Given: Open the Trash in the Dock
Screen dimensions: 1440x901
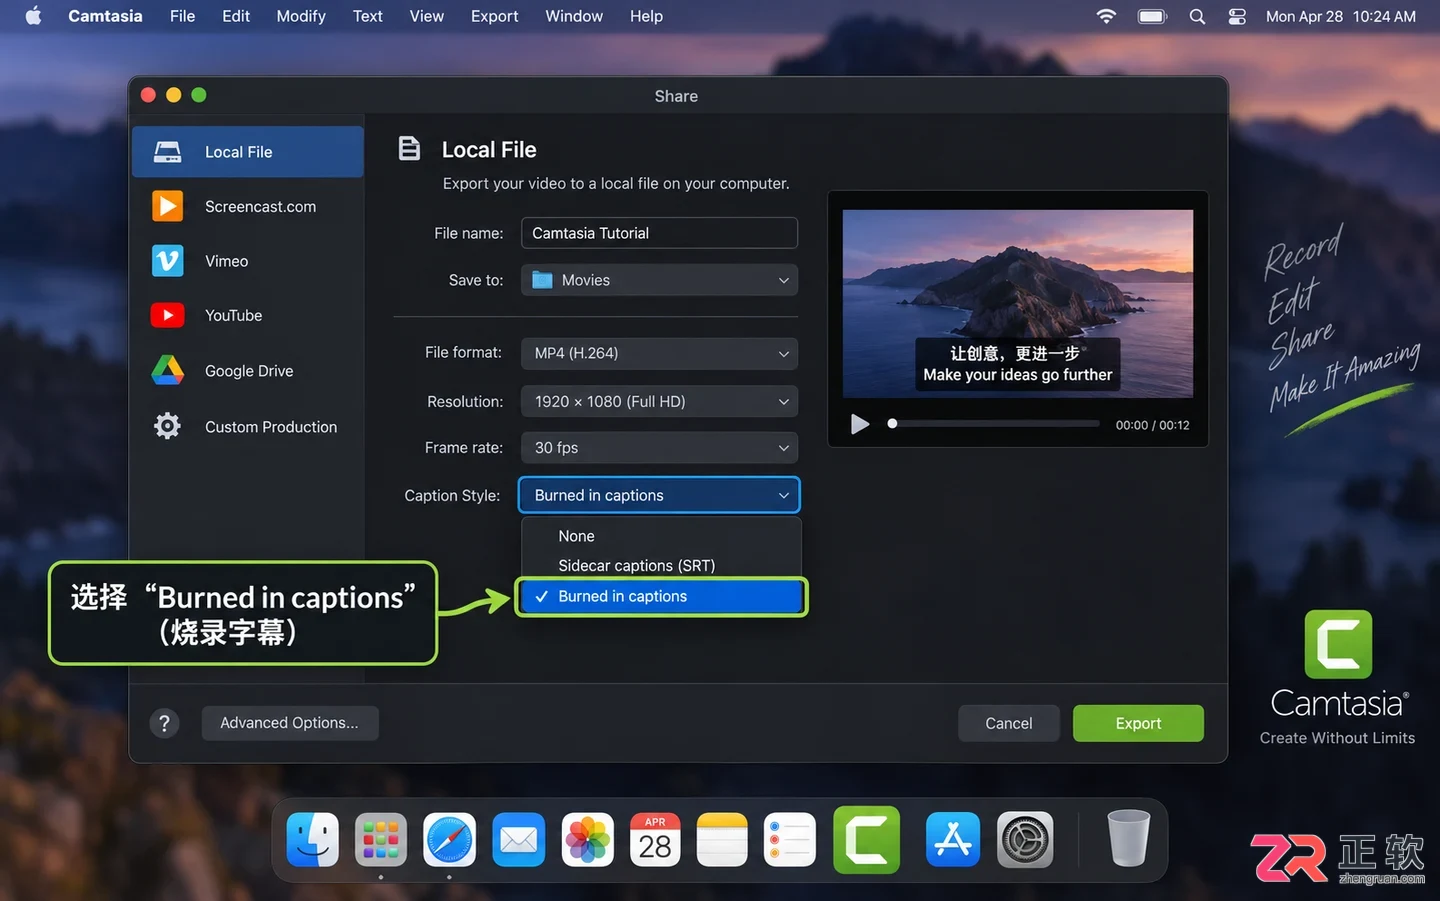Looking at the screenshot, I should (1129, 838).
